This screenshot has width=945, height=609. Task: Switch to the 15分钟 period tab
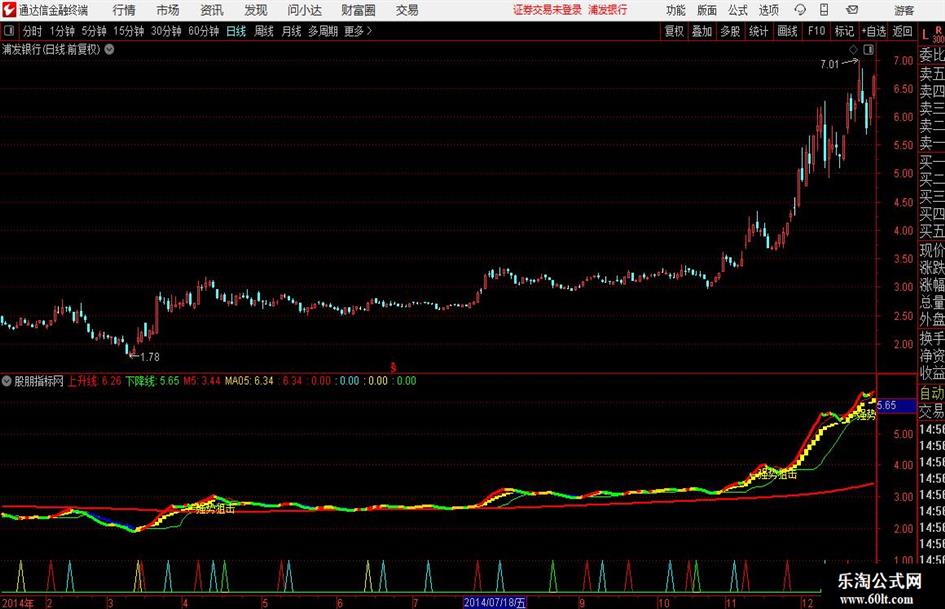[x=129, y=31]
